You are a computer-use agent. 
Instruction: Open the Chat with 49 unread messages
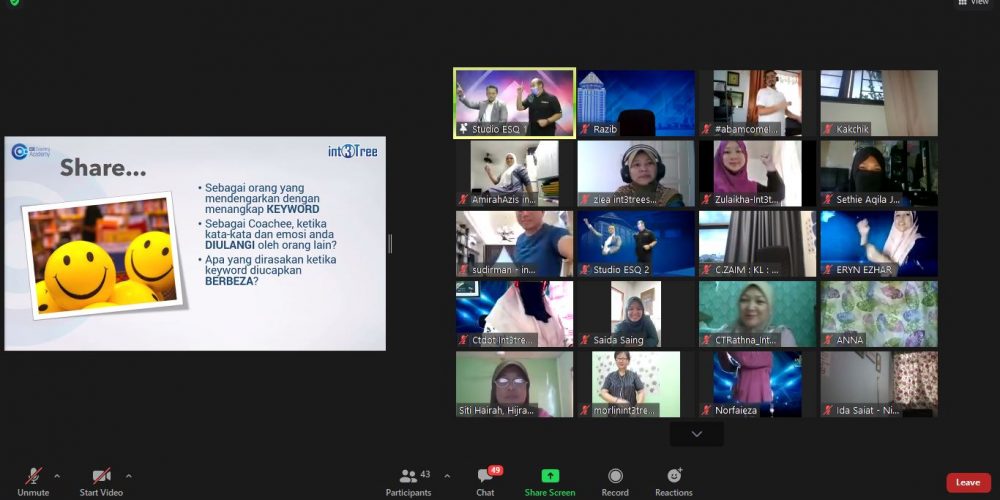coord(485,477)
